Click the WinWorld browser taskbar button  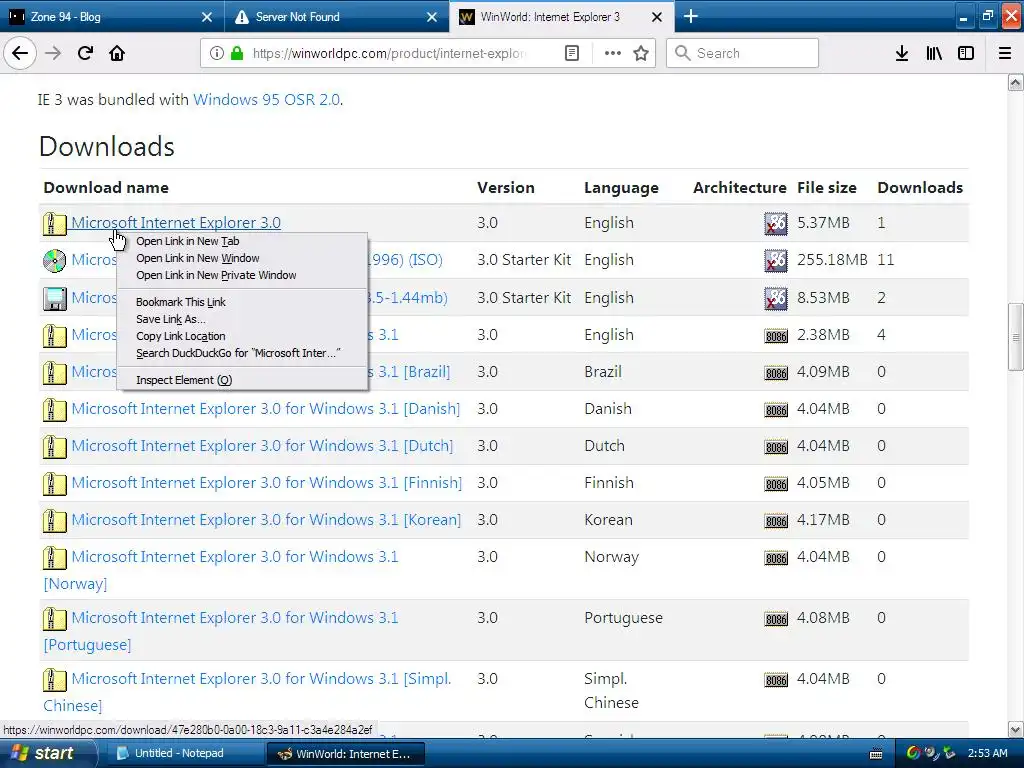[x=346, y=754]
